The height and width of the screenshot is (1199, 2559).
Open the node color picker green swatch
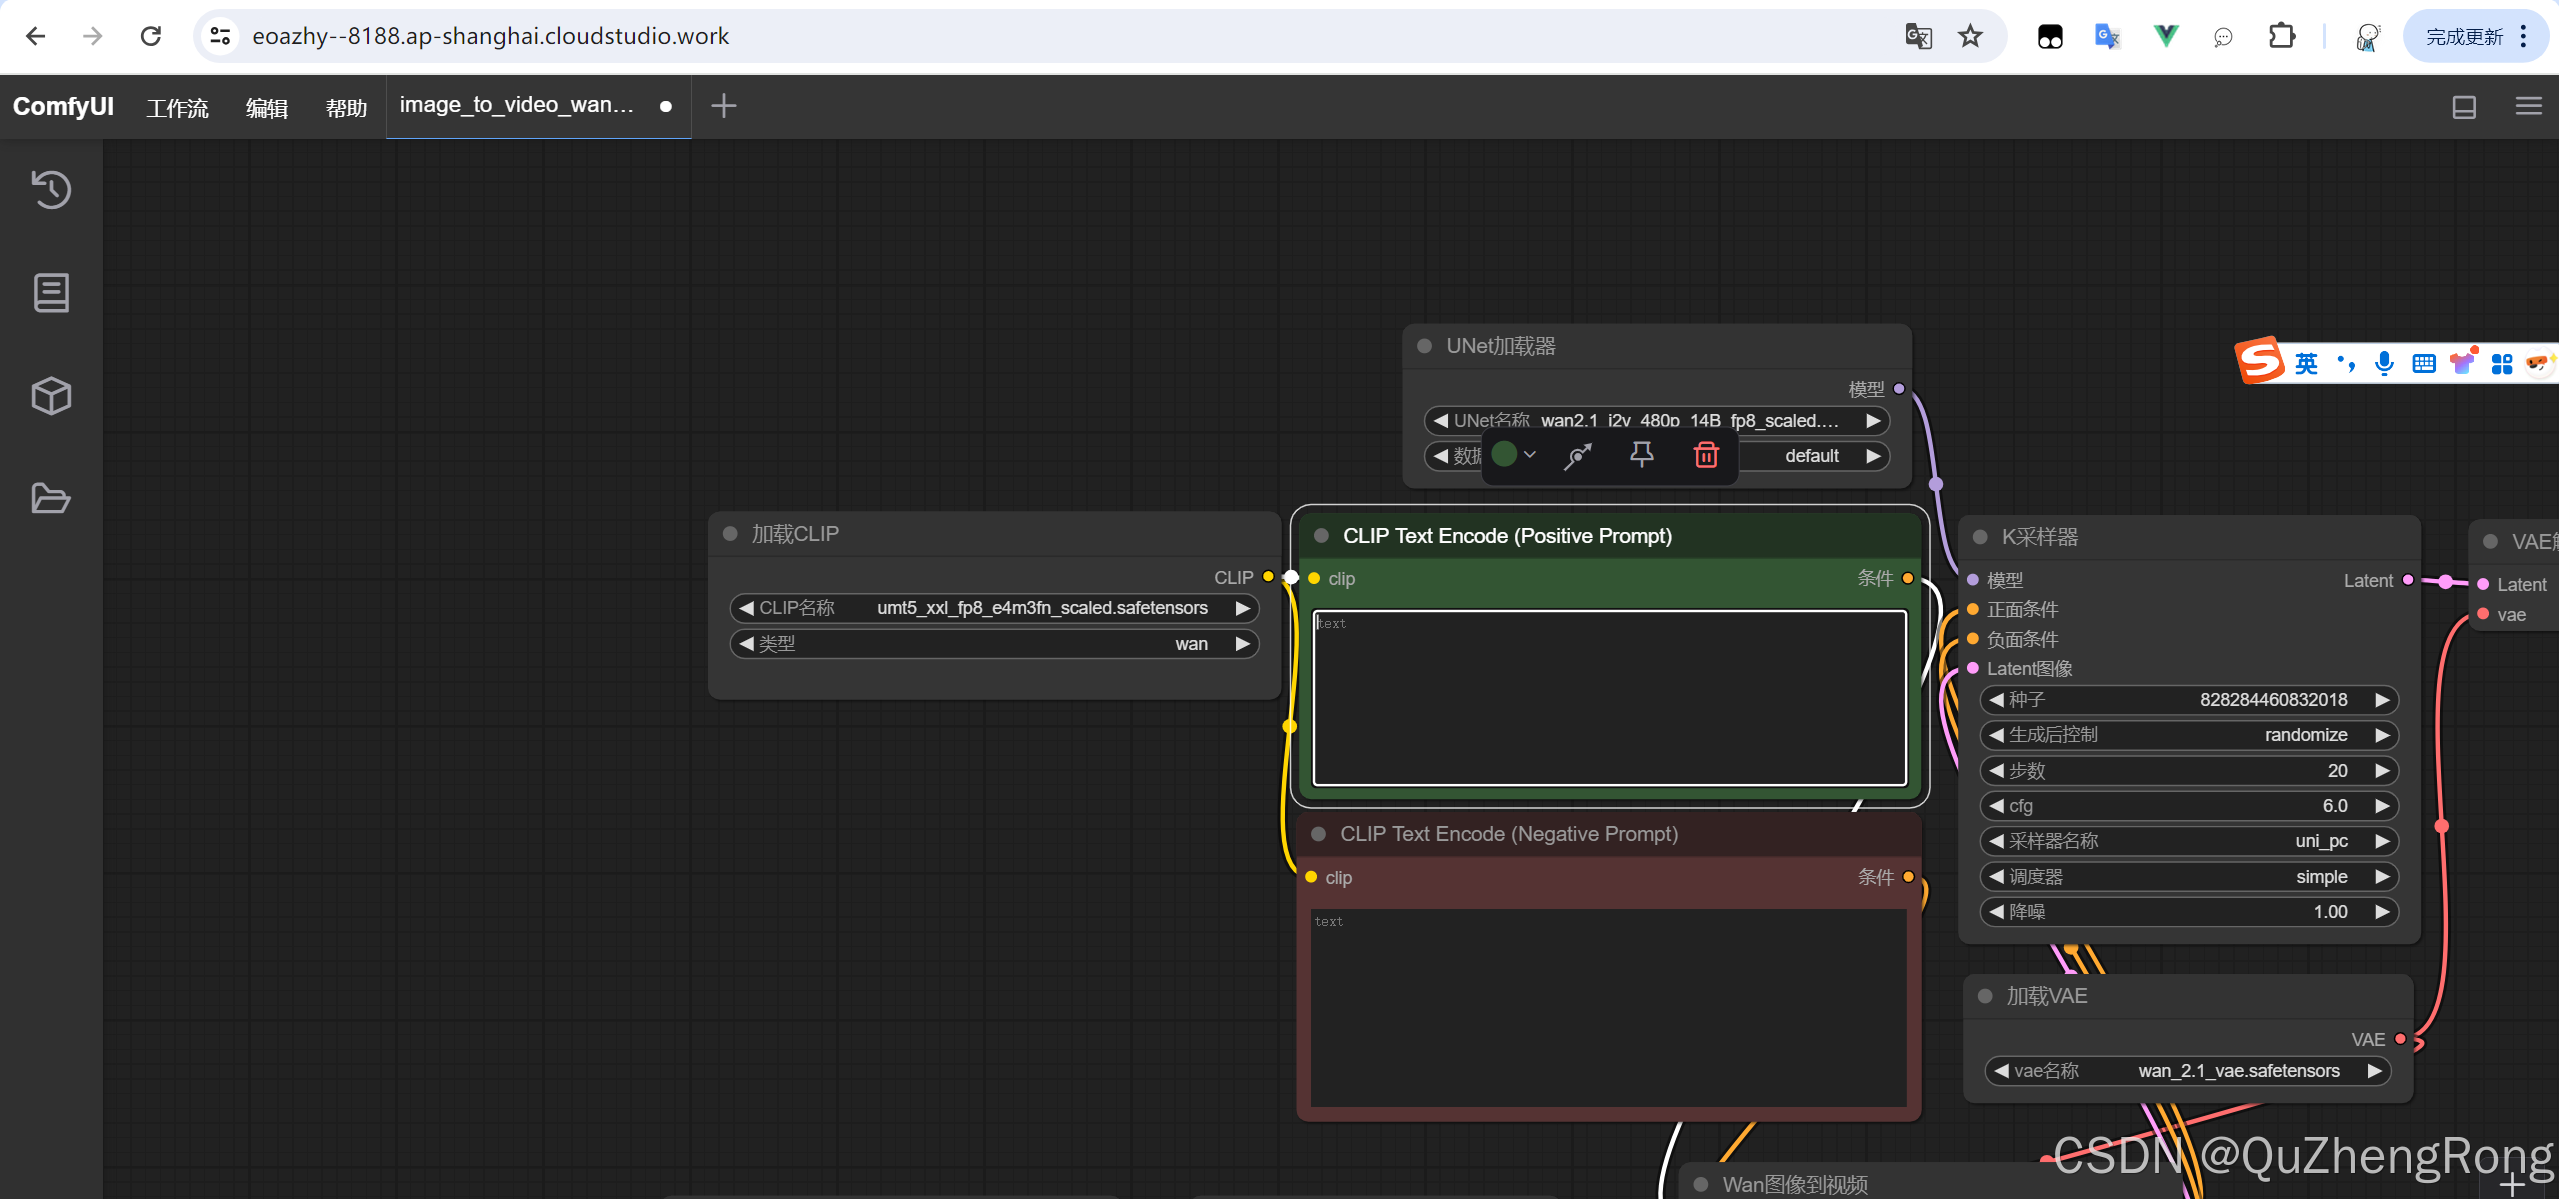[1505, 455]
